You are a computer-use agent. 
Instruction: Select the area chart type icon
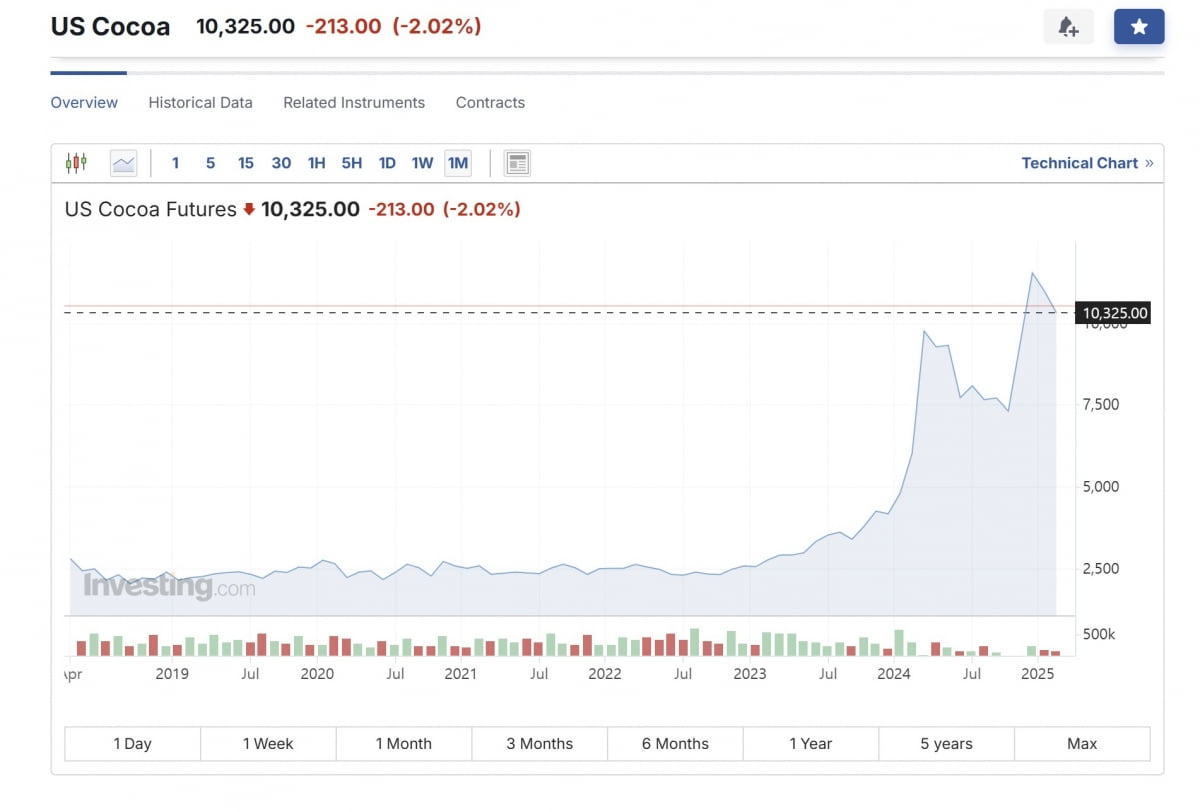pos(123,163)
